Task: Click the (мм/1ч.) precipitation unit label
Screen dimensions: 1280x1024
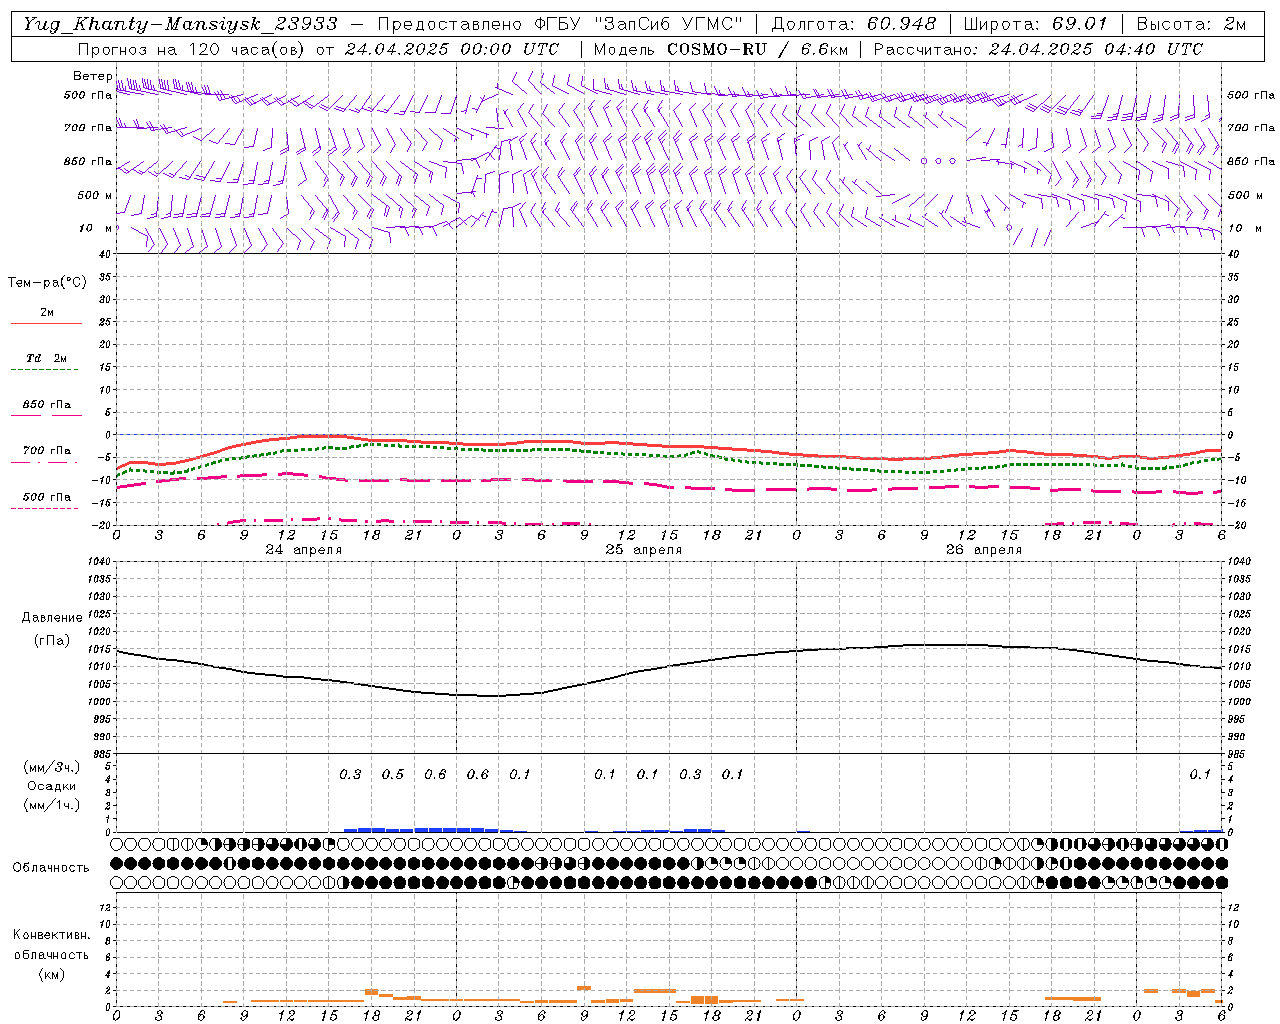Action: (52, 805)
